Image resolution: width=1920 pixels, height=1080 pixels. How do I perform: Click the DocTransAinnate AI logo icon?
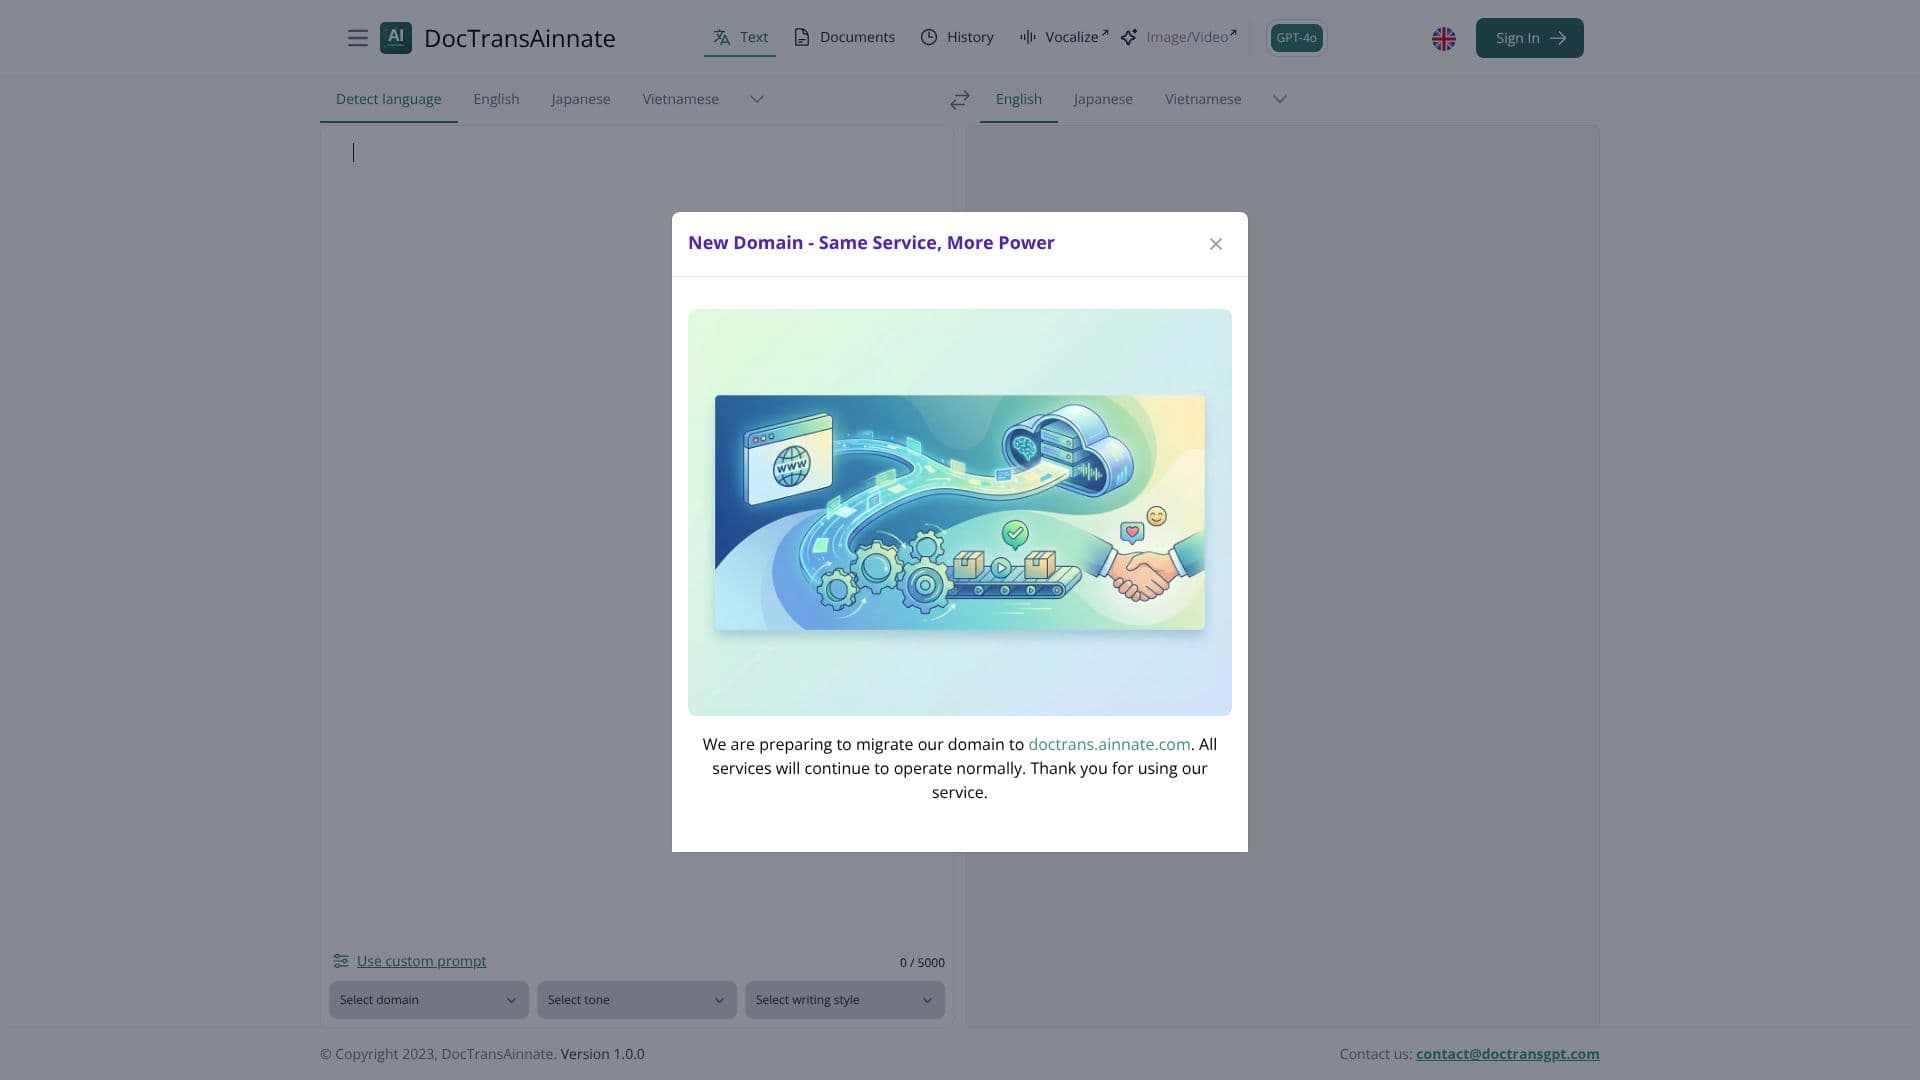pos(396,38)
